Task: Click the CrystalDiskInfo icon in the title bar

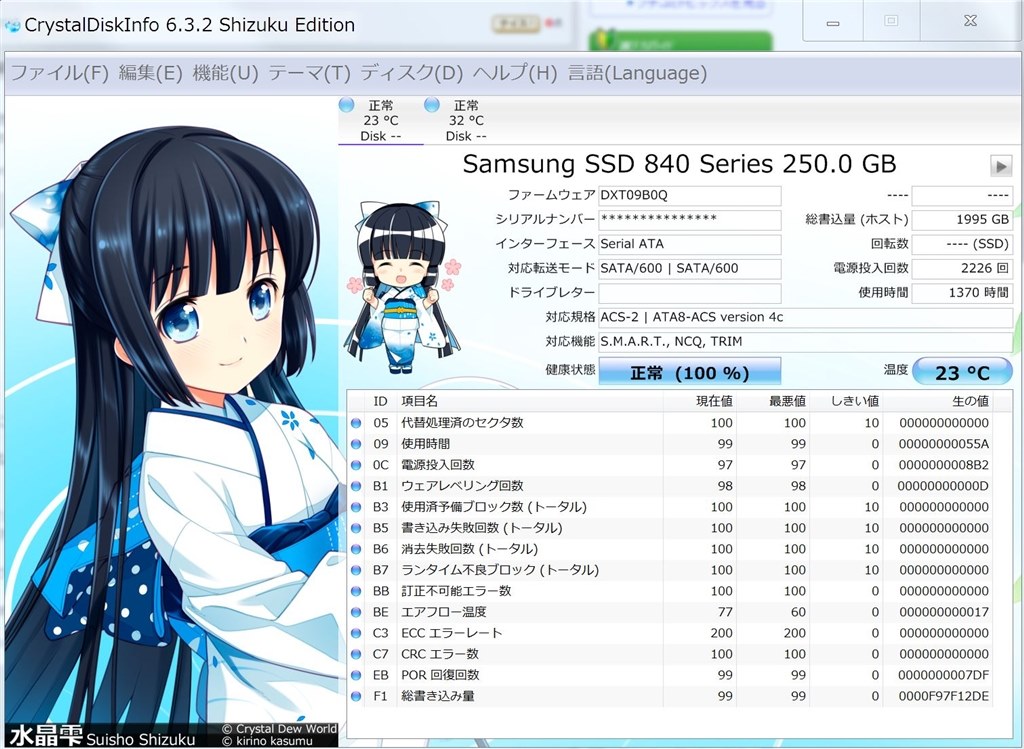Action: [14, 24]
